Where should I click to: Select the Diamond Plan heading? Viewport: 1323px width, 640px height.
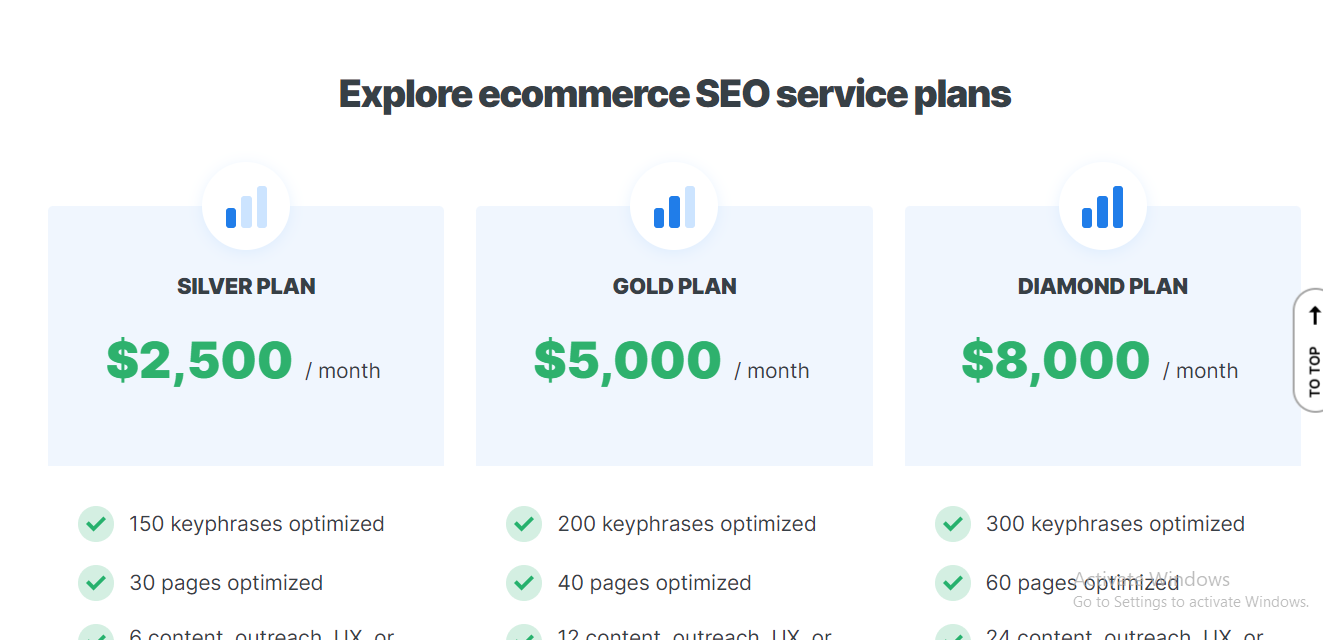pos(1102,286)
